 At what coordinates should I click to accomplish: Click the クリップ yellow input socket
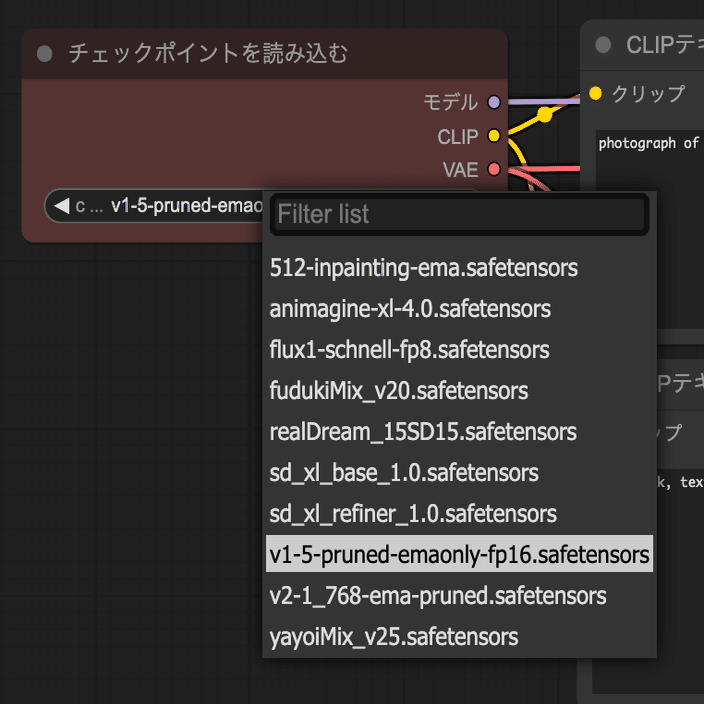pyautogui.click(x=595, y=93)
